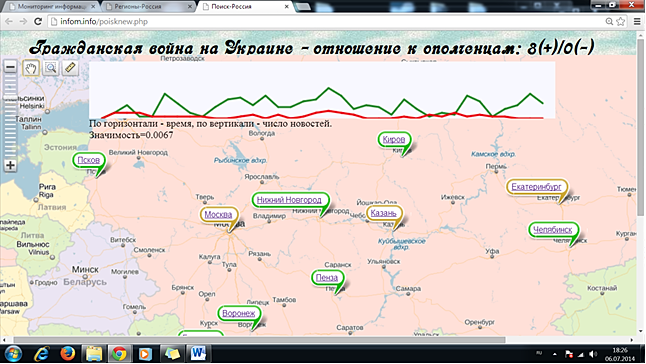Open Firefox from the taskbar
The width and height of the screenshot is (646, 364).
pos(68,354)
